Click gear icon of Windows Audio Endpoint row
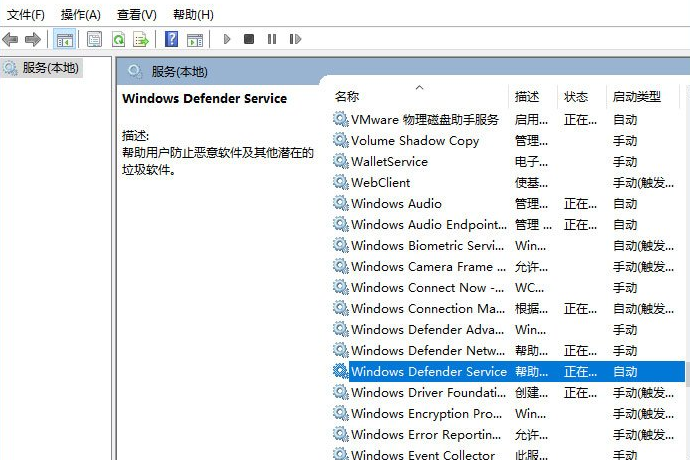This screenshot has height=460, width=690. (x=341, y=224)
